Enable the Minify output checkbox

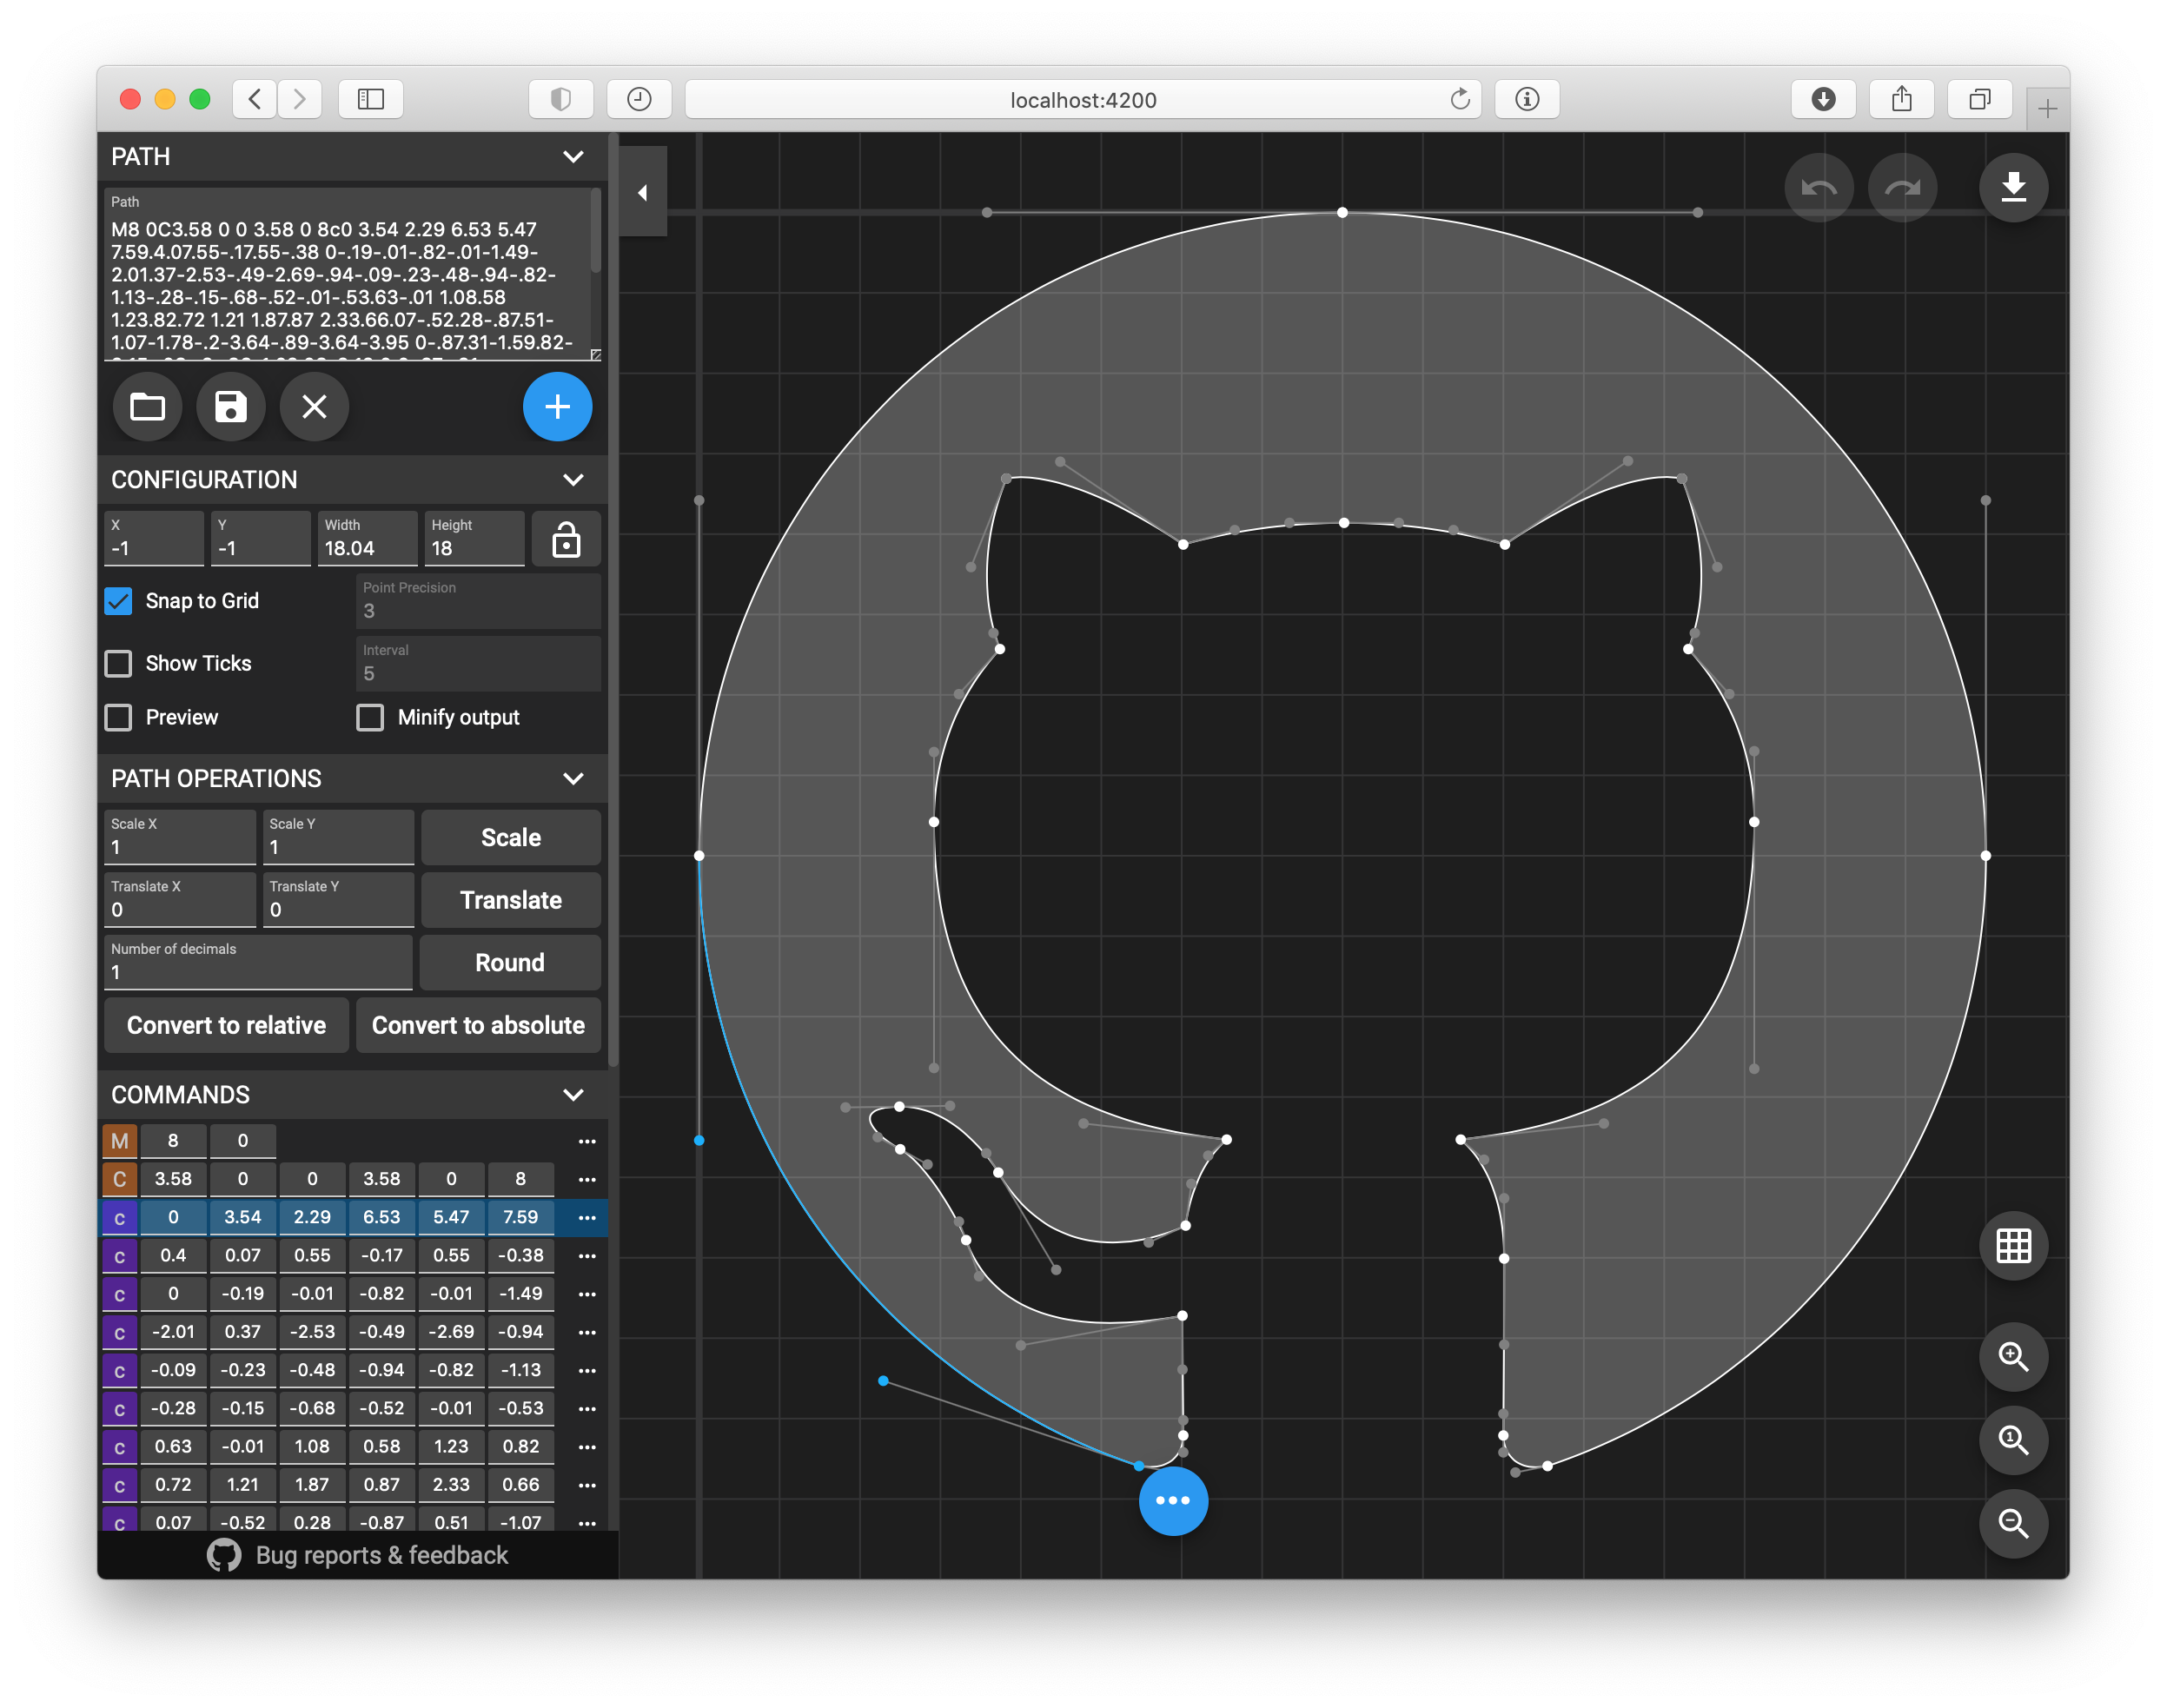(370, 718)
